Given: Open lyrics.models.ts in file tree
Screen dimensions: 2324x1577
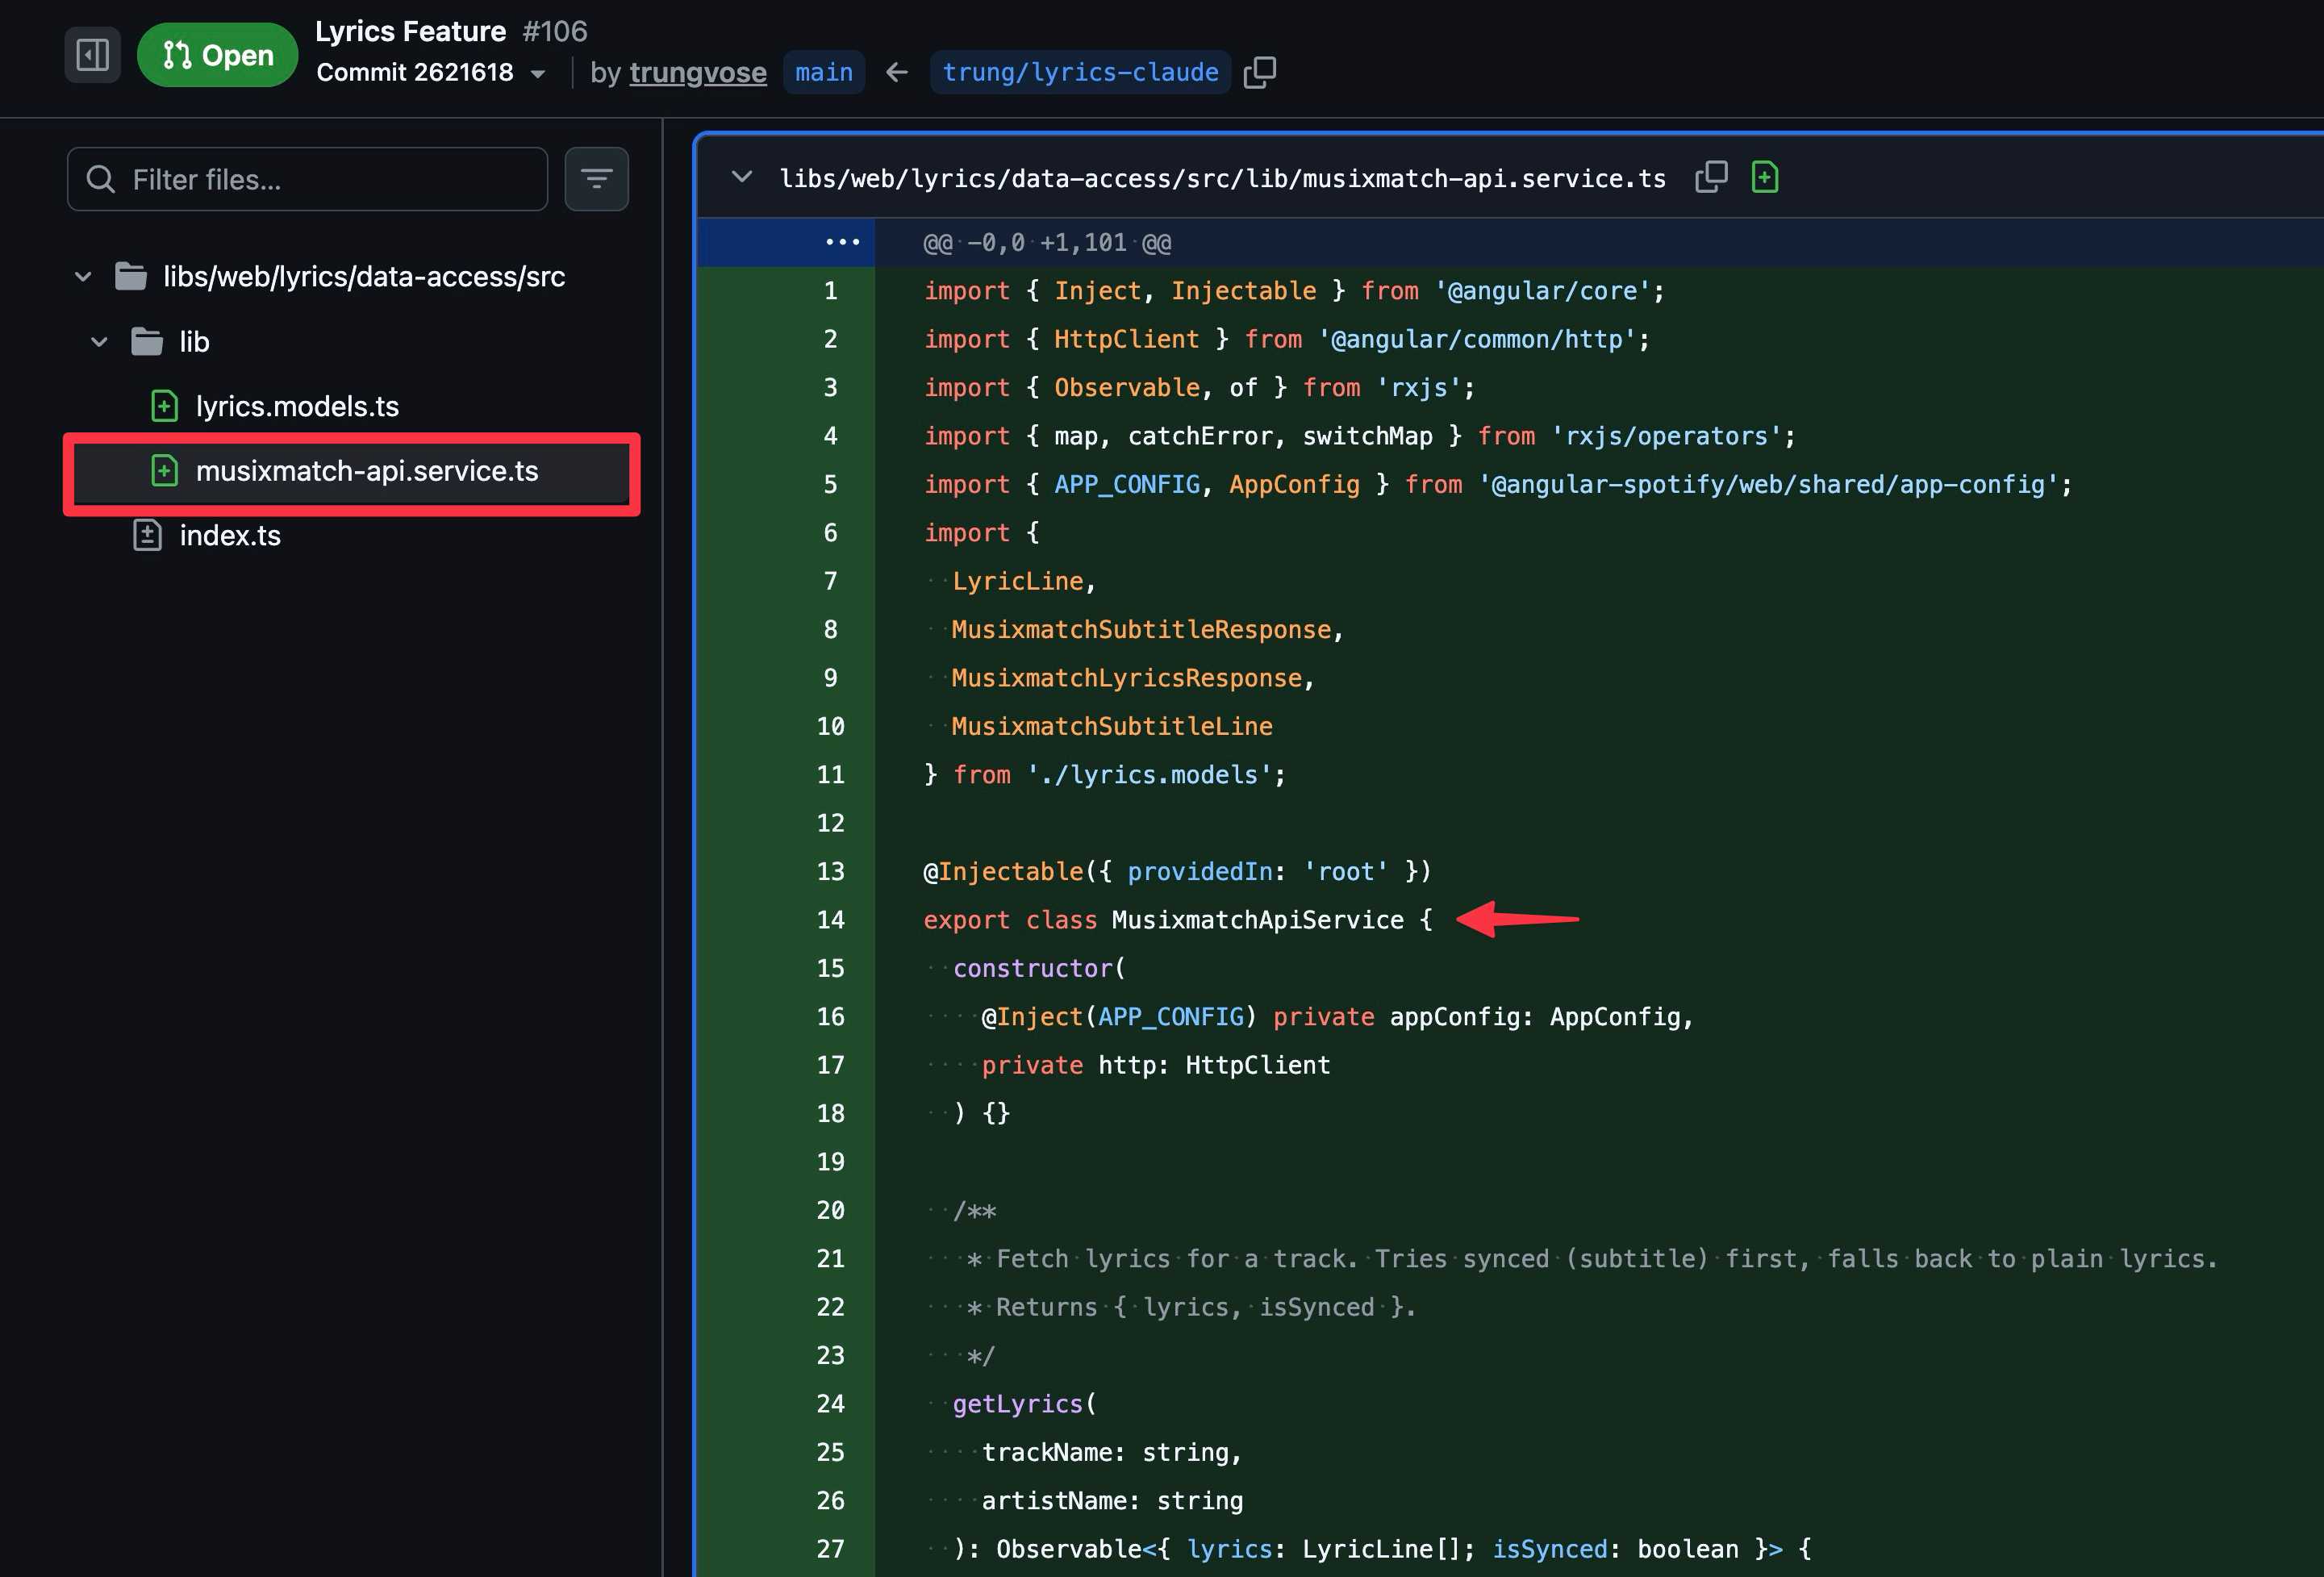Looking at the screenshot, I should pos(297,406).
